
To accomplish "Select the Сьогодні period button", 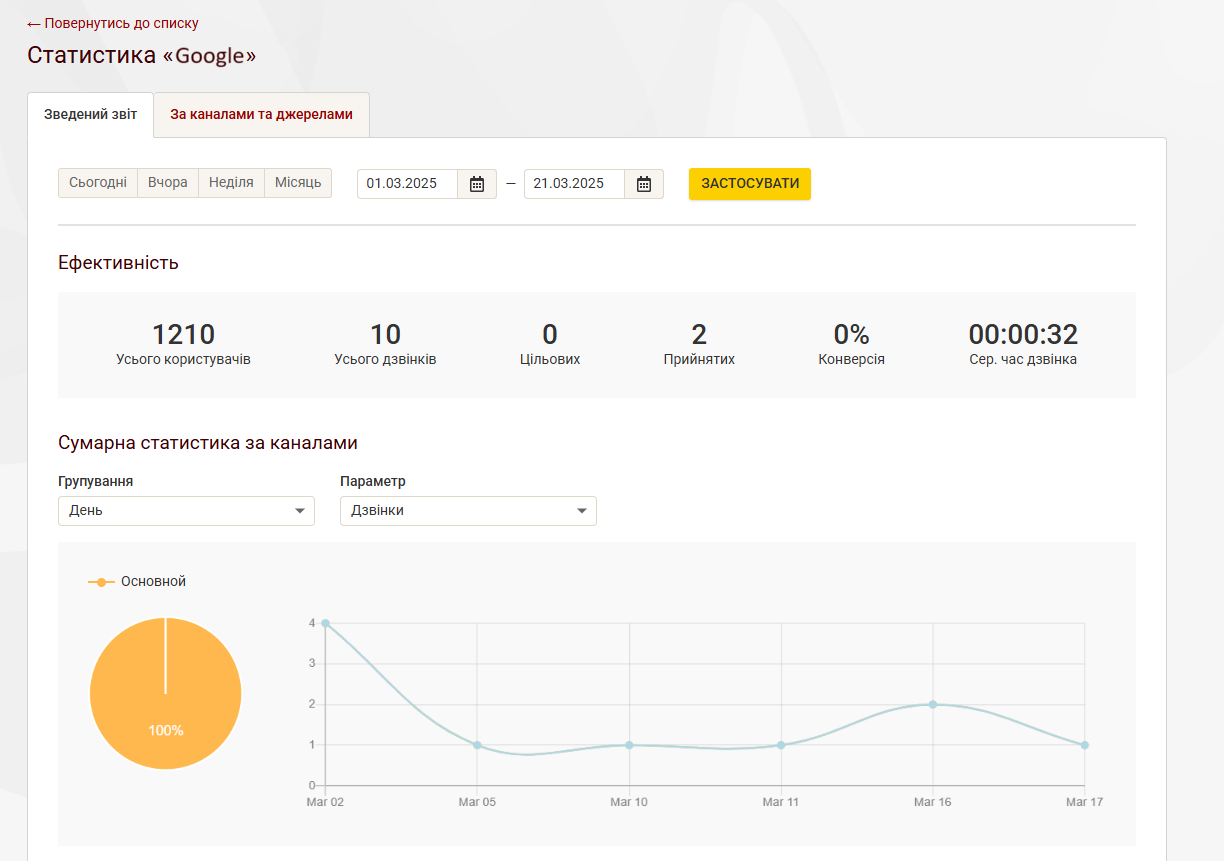I will (x=98, y=183).
